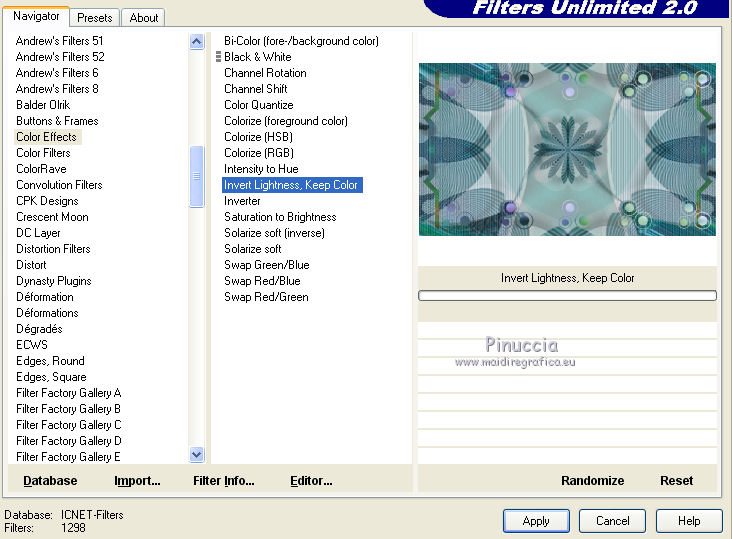
Task: Select CPK Designs category
Action: pos(47,201)
